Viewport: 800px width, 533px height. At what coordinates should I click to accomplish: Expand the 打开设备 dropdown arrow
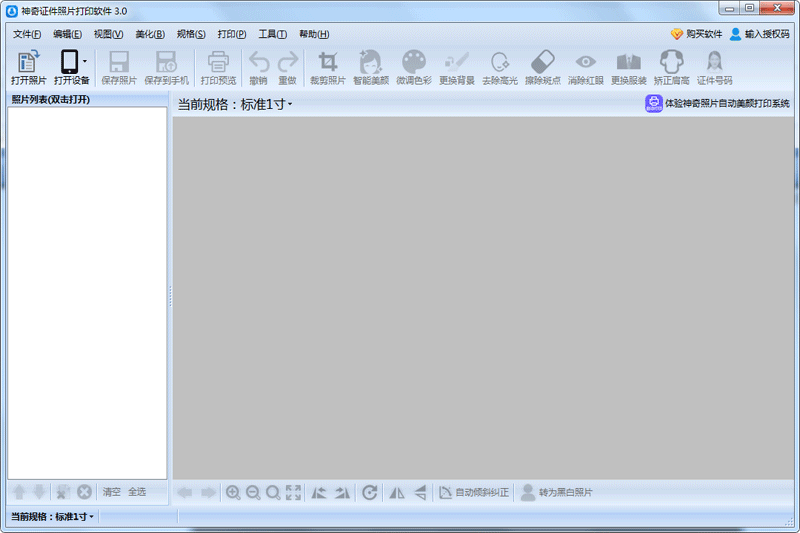(x=85, y=62)
